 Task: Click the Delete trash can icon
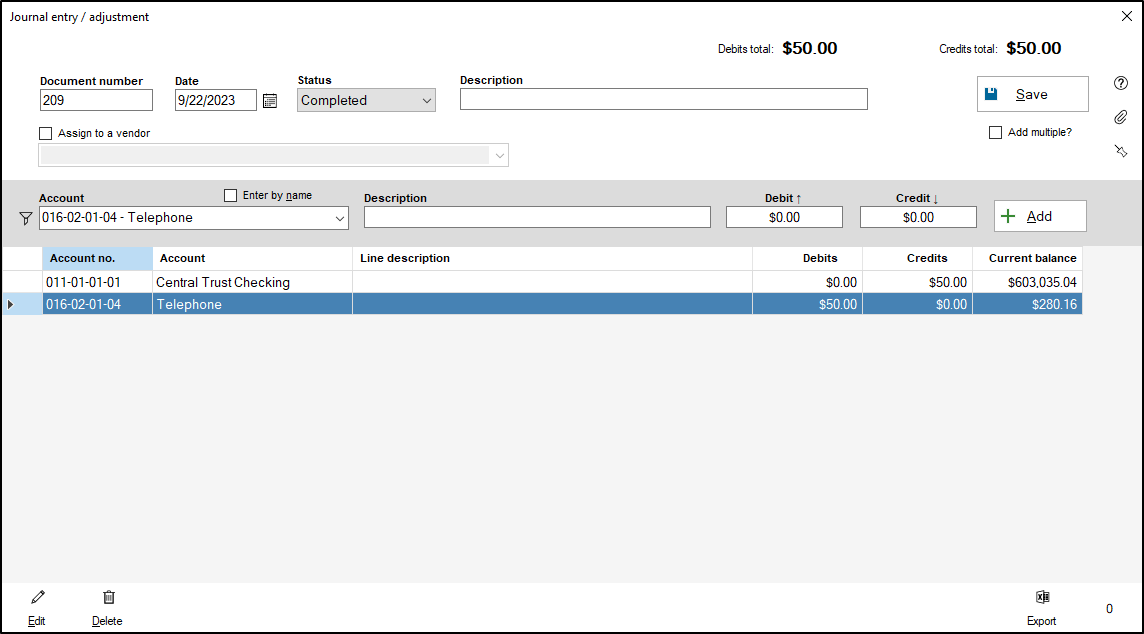[108, 598]
